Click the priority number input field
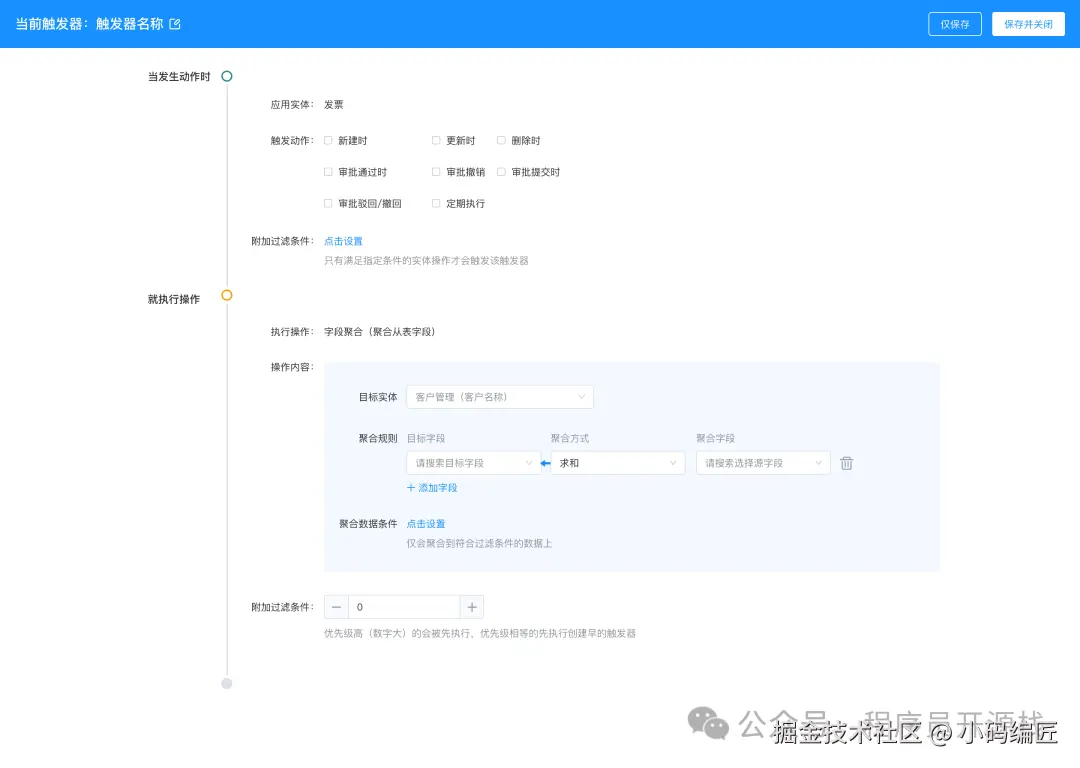This screenshot has height=768, width=1080. tap(404, 606)
